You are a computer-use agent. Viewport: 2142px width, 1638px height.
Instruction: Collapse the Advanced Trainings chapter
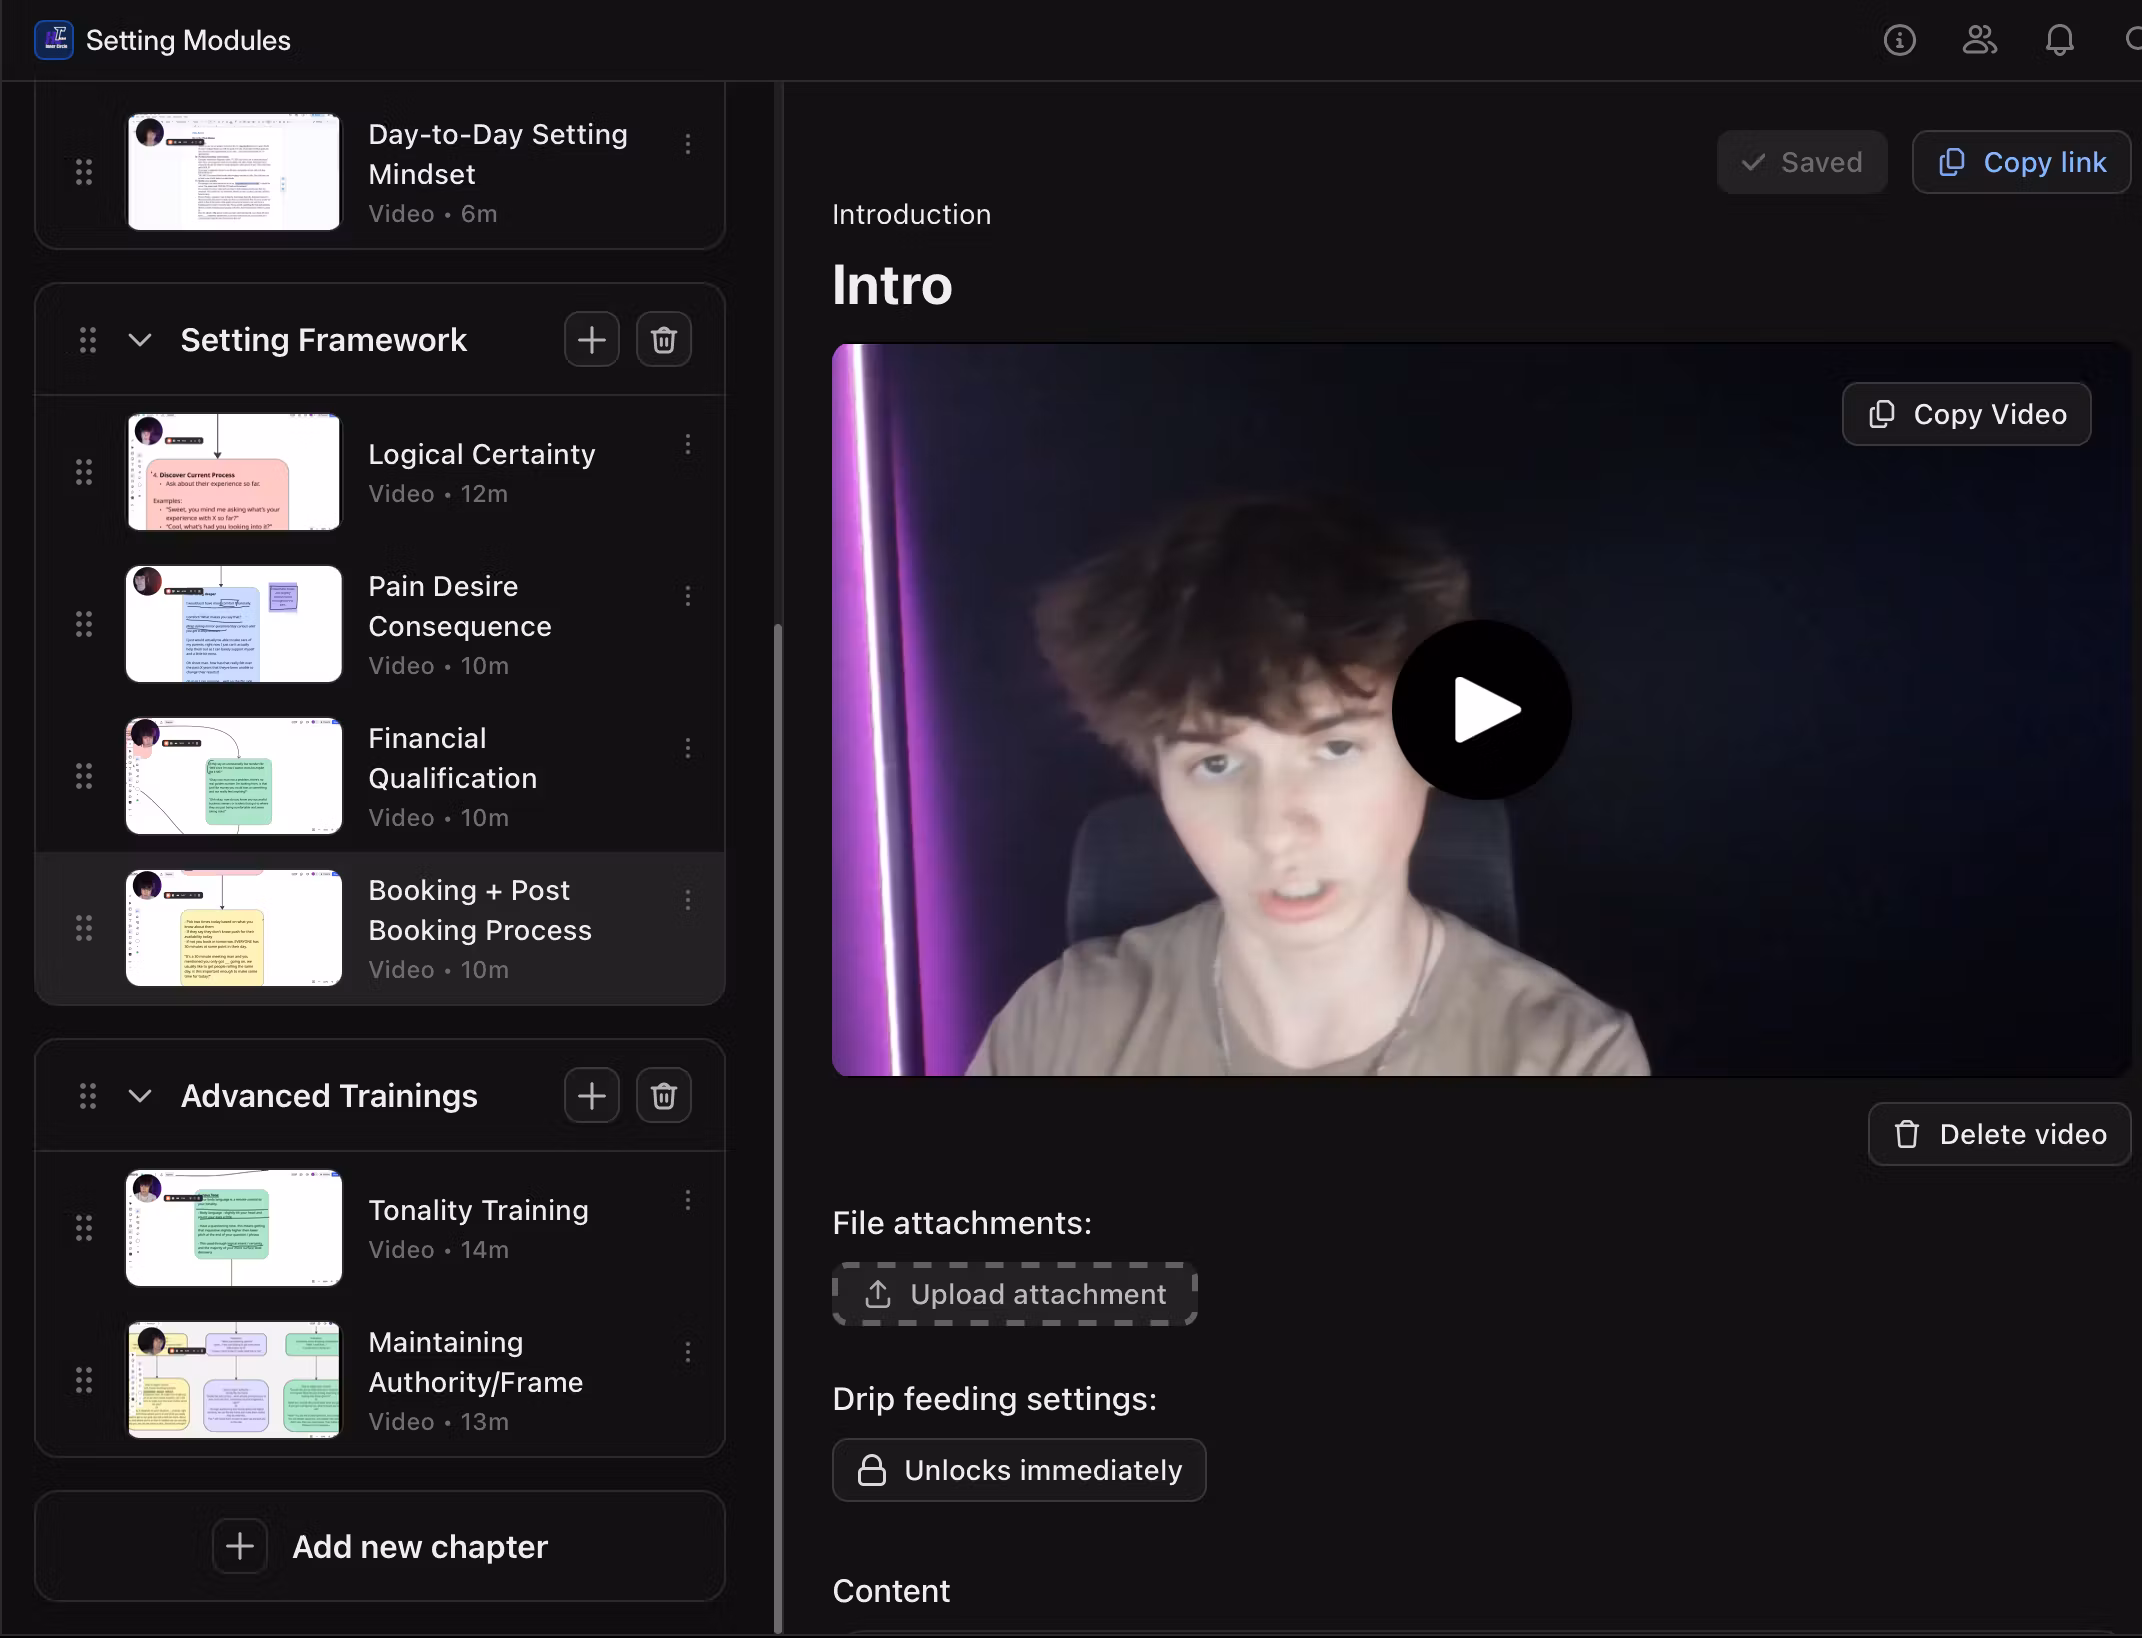(141, 1096)
